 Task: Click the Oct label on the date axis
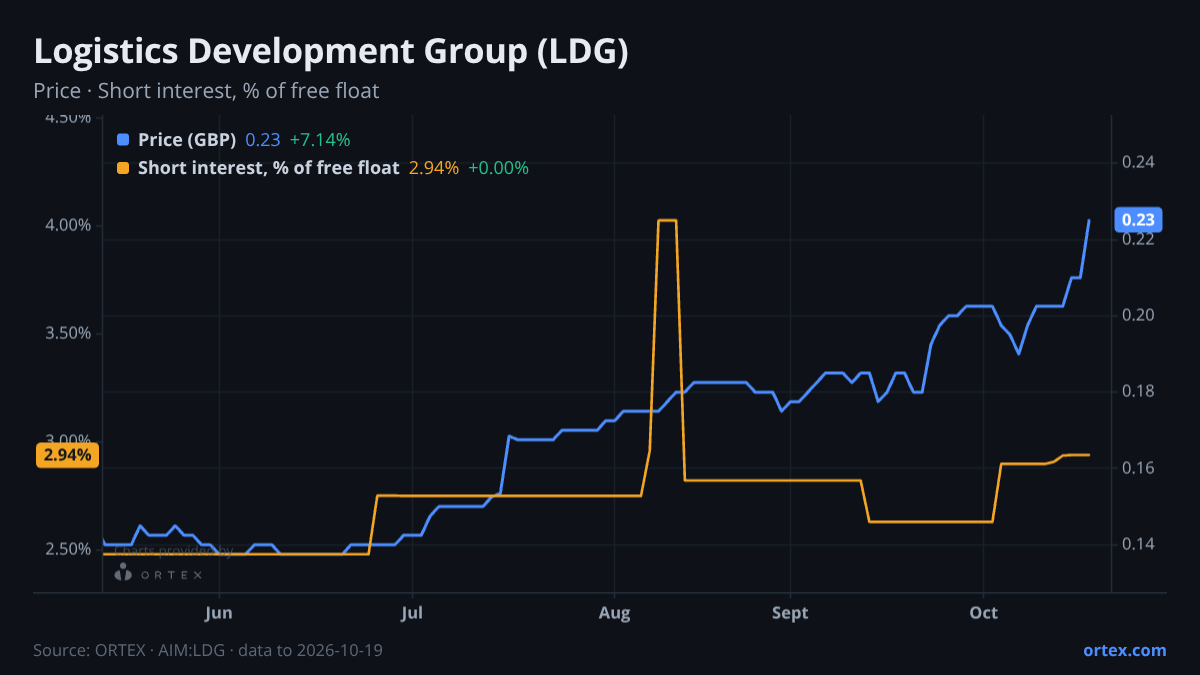(984, 612)
